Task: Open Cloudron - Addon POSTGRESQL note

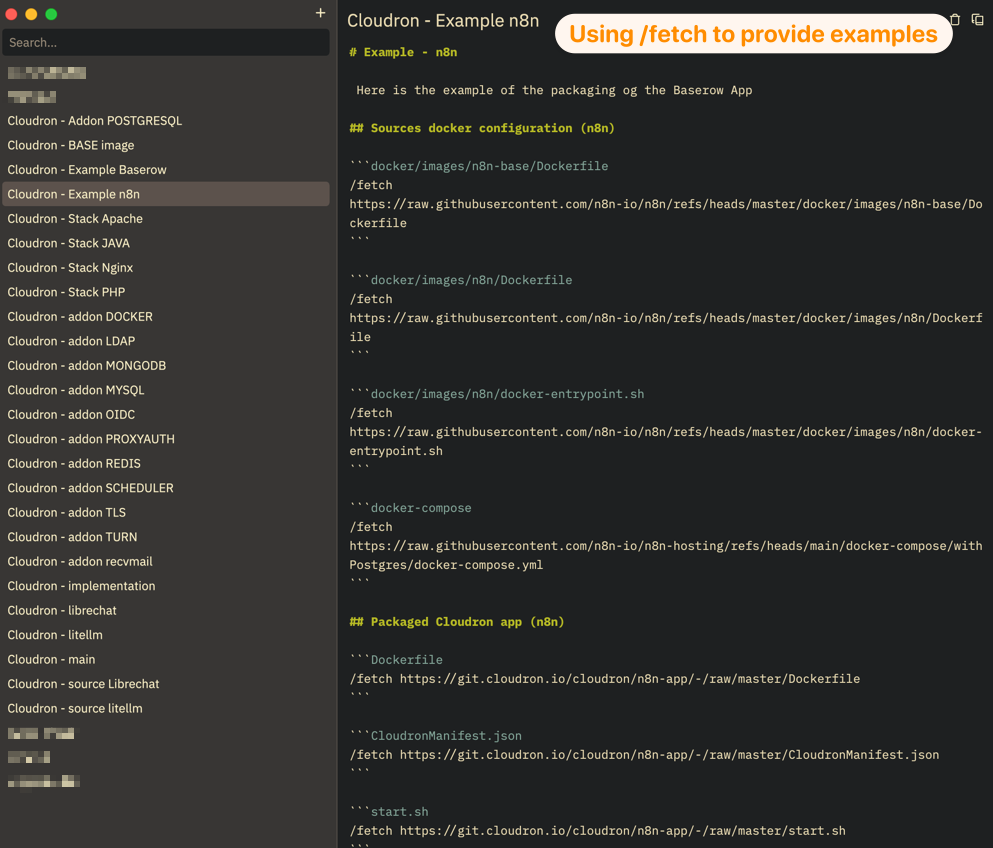Action: [166, 120]
